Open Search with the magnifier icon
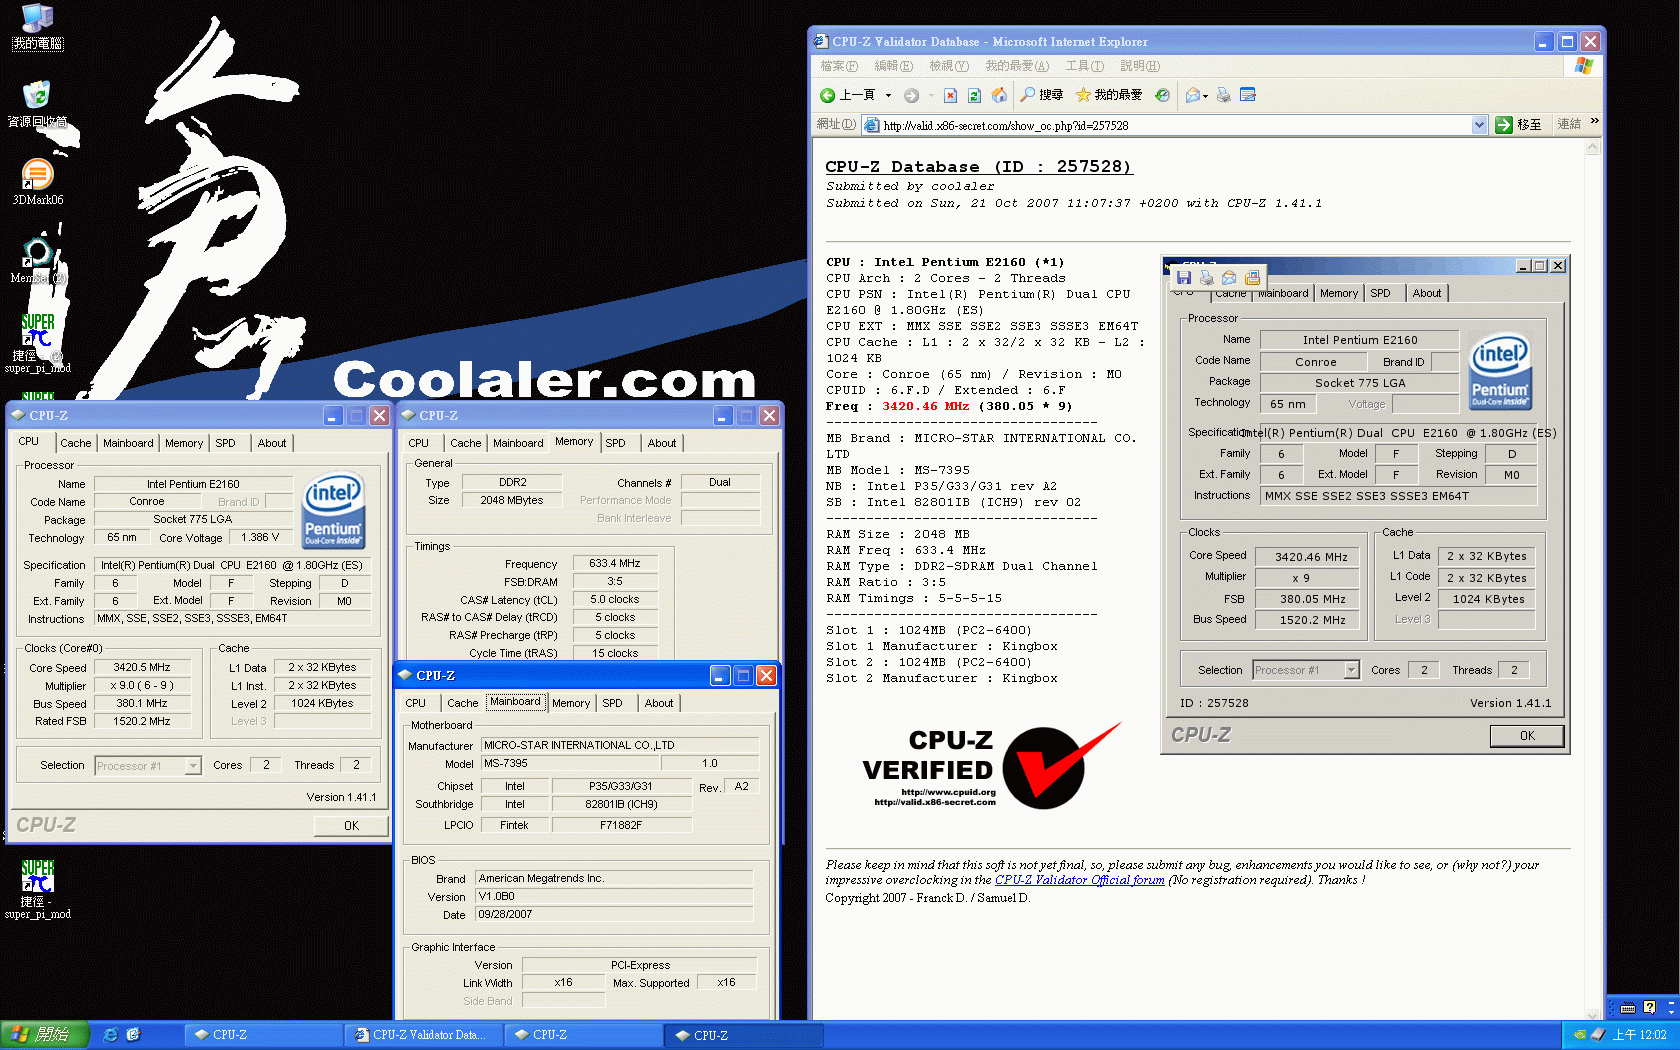The image size is (1680, 1050). [1027, 95]
